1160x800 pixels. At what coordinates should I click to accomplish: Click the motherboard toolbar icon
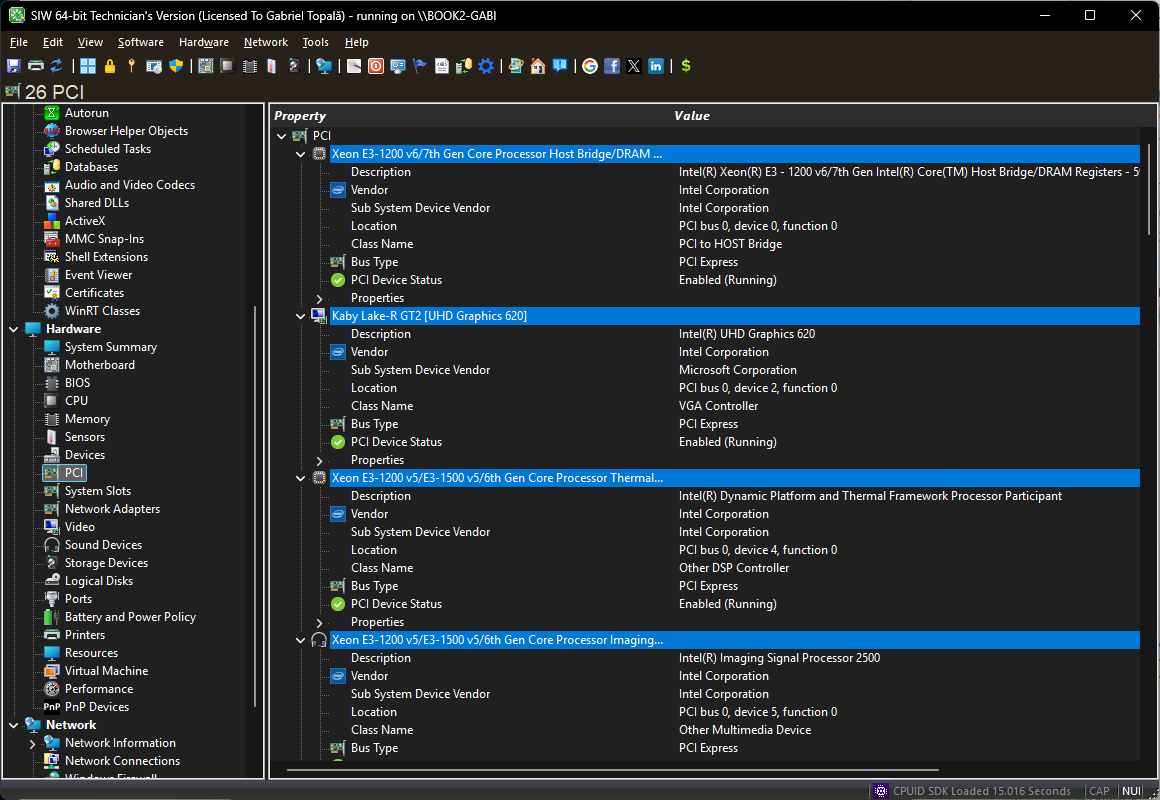click(x=206, y=66)
